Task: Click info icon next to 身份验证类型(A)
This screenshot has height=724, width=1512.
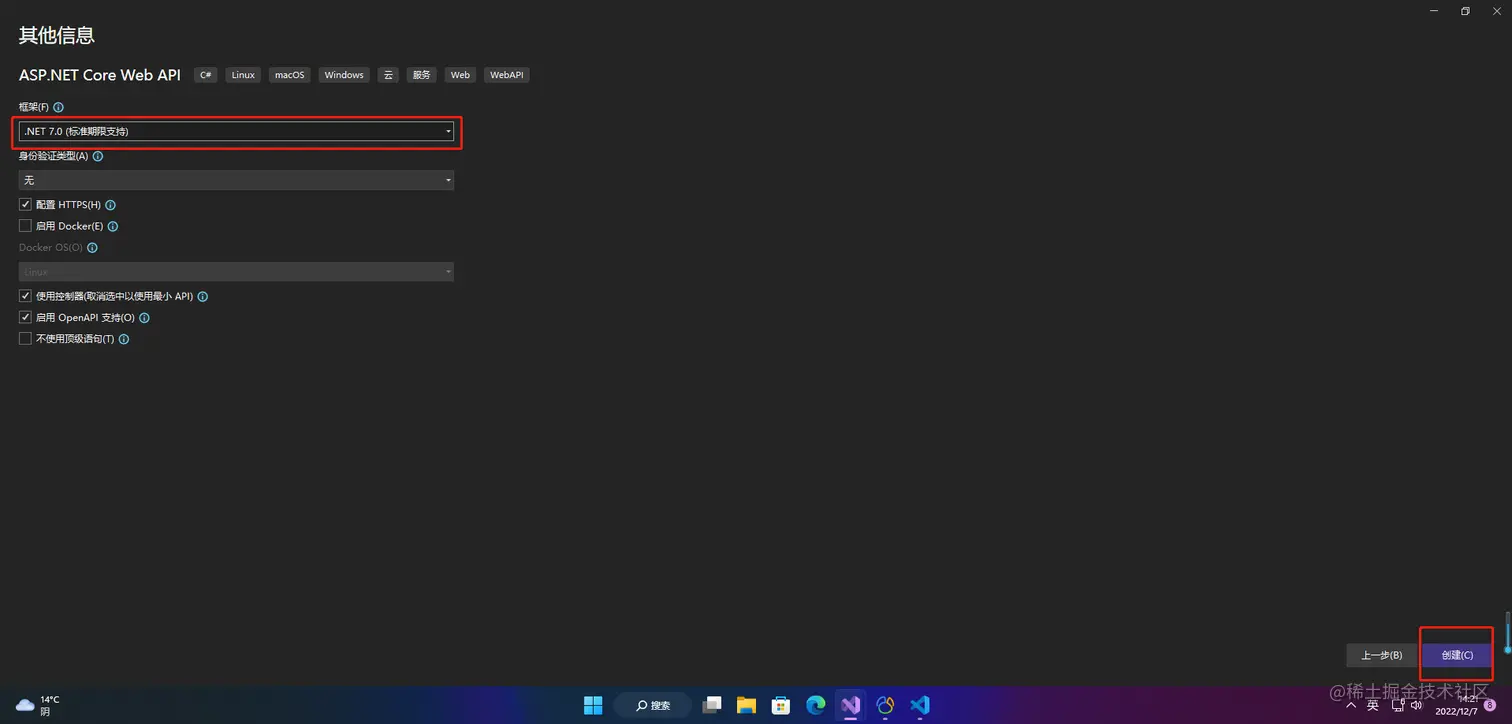Action: (98, 156)
